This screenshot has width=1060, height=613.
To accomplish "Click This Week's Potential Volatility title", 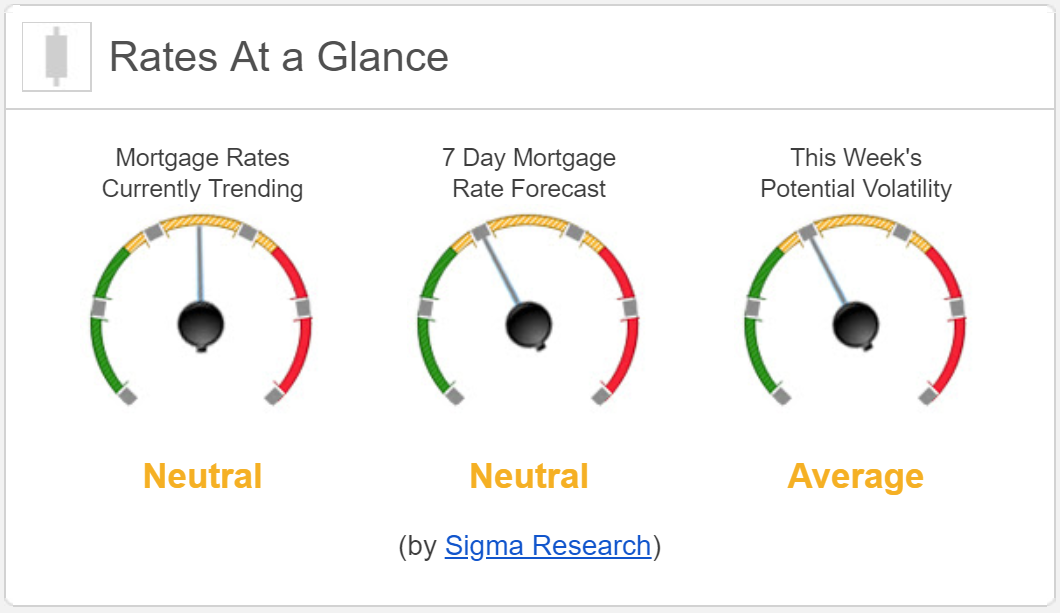I will pos(856,173).
